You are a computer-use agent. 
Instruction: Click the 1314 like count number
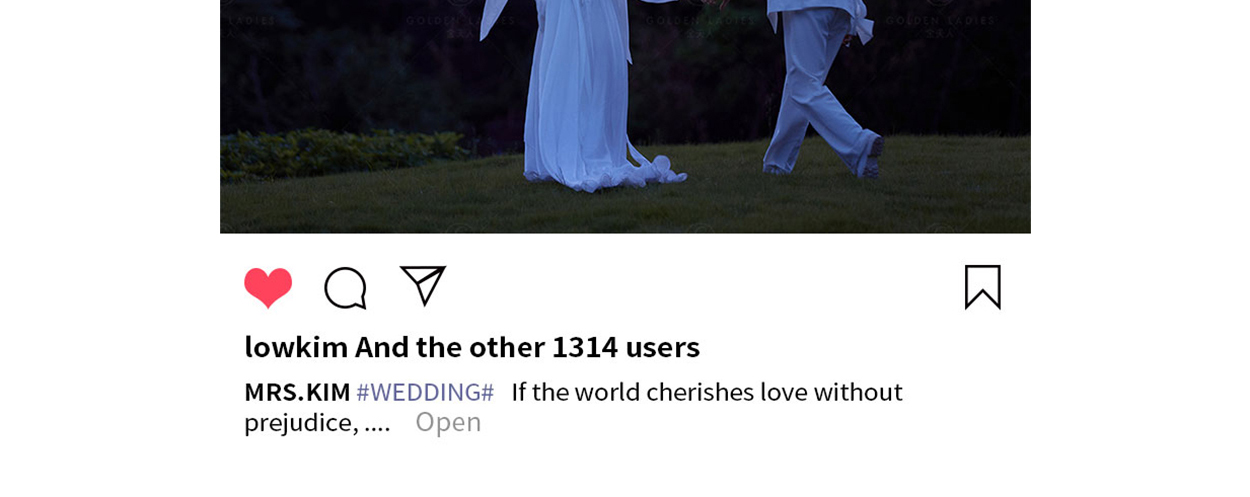coord(585,346)
